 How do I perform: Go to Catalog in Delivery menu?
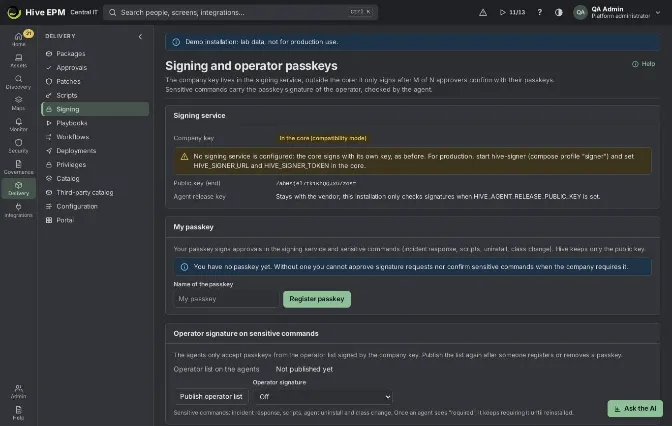[x=95, y=178]
